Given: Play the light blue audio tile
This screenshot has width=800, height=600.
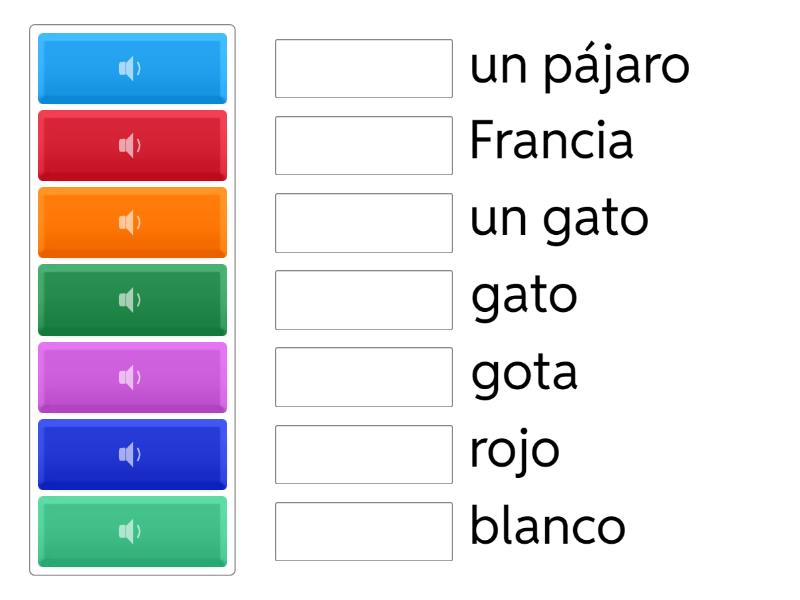Looking at the screenshot, I should [x=132, y=69].
